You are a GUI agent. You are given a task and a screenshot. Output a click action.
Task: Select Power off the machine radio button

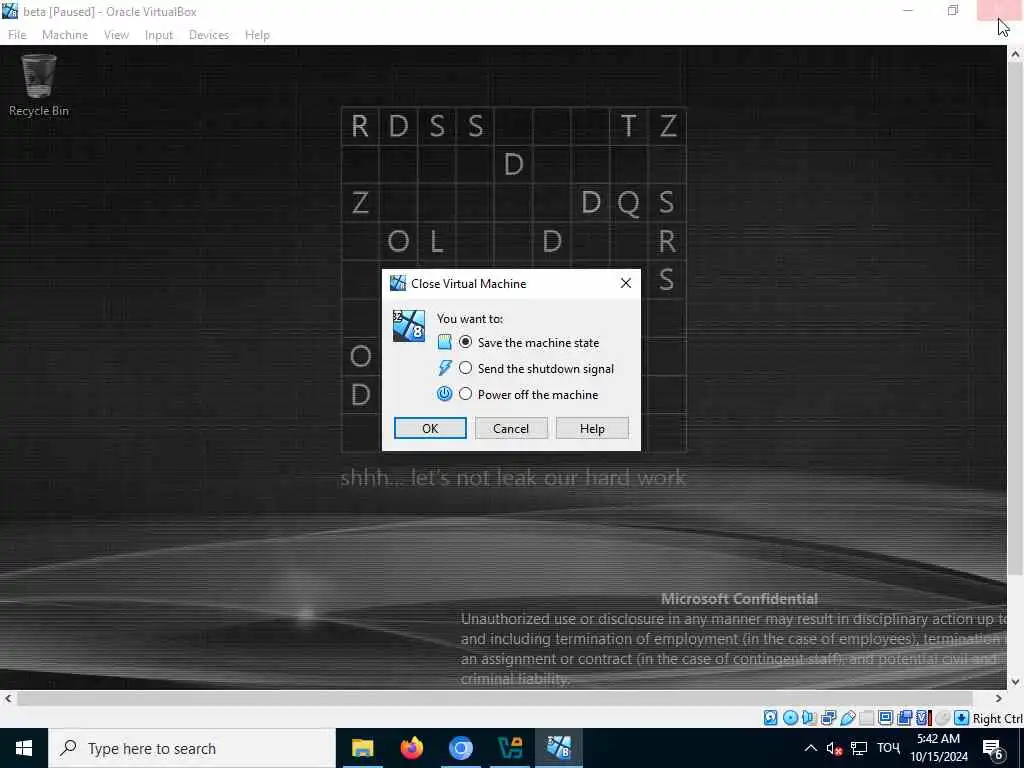pyautogui.click(x=465, y=394)
